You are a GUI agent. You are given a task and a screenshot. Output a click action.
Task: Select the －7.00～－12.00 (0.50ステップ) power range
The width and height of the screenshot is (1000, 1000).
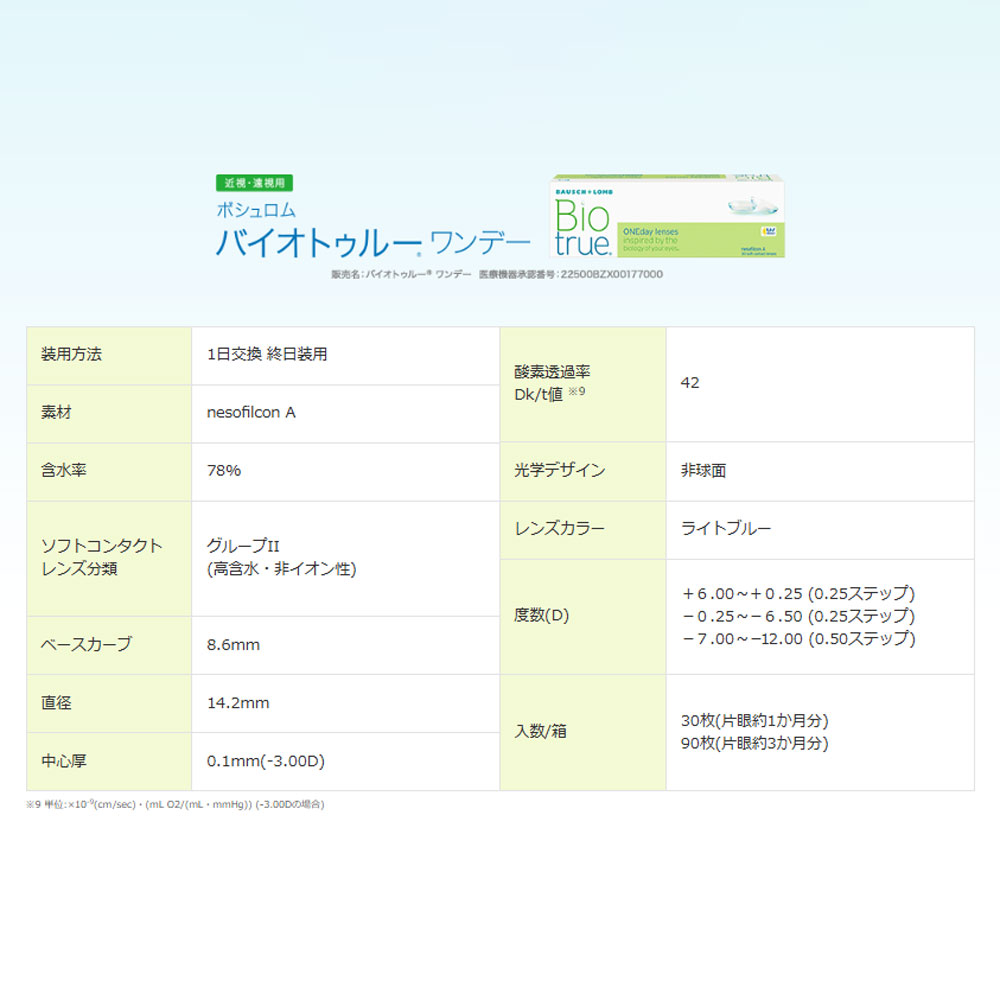(797, 638)
